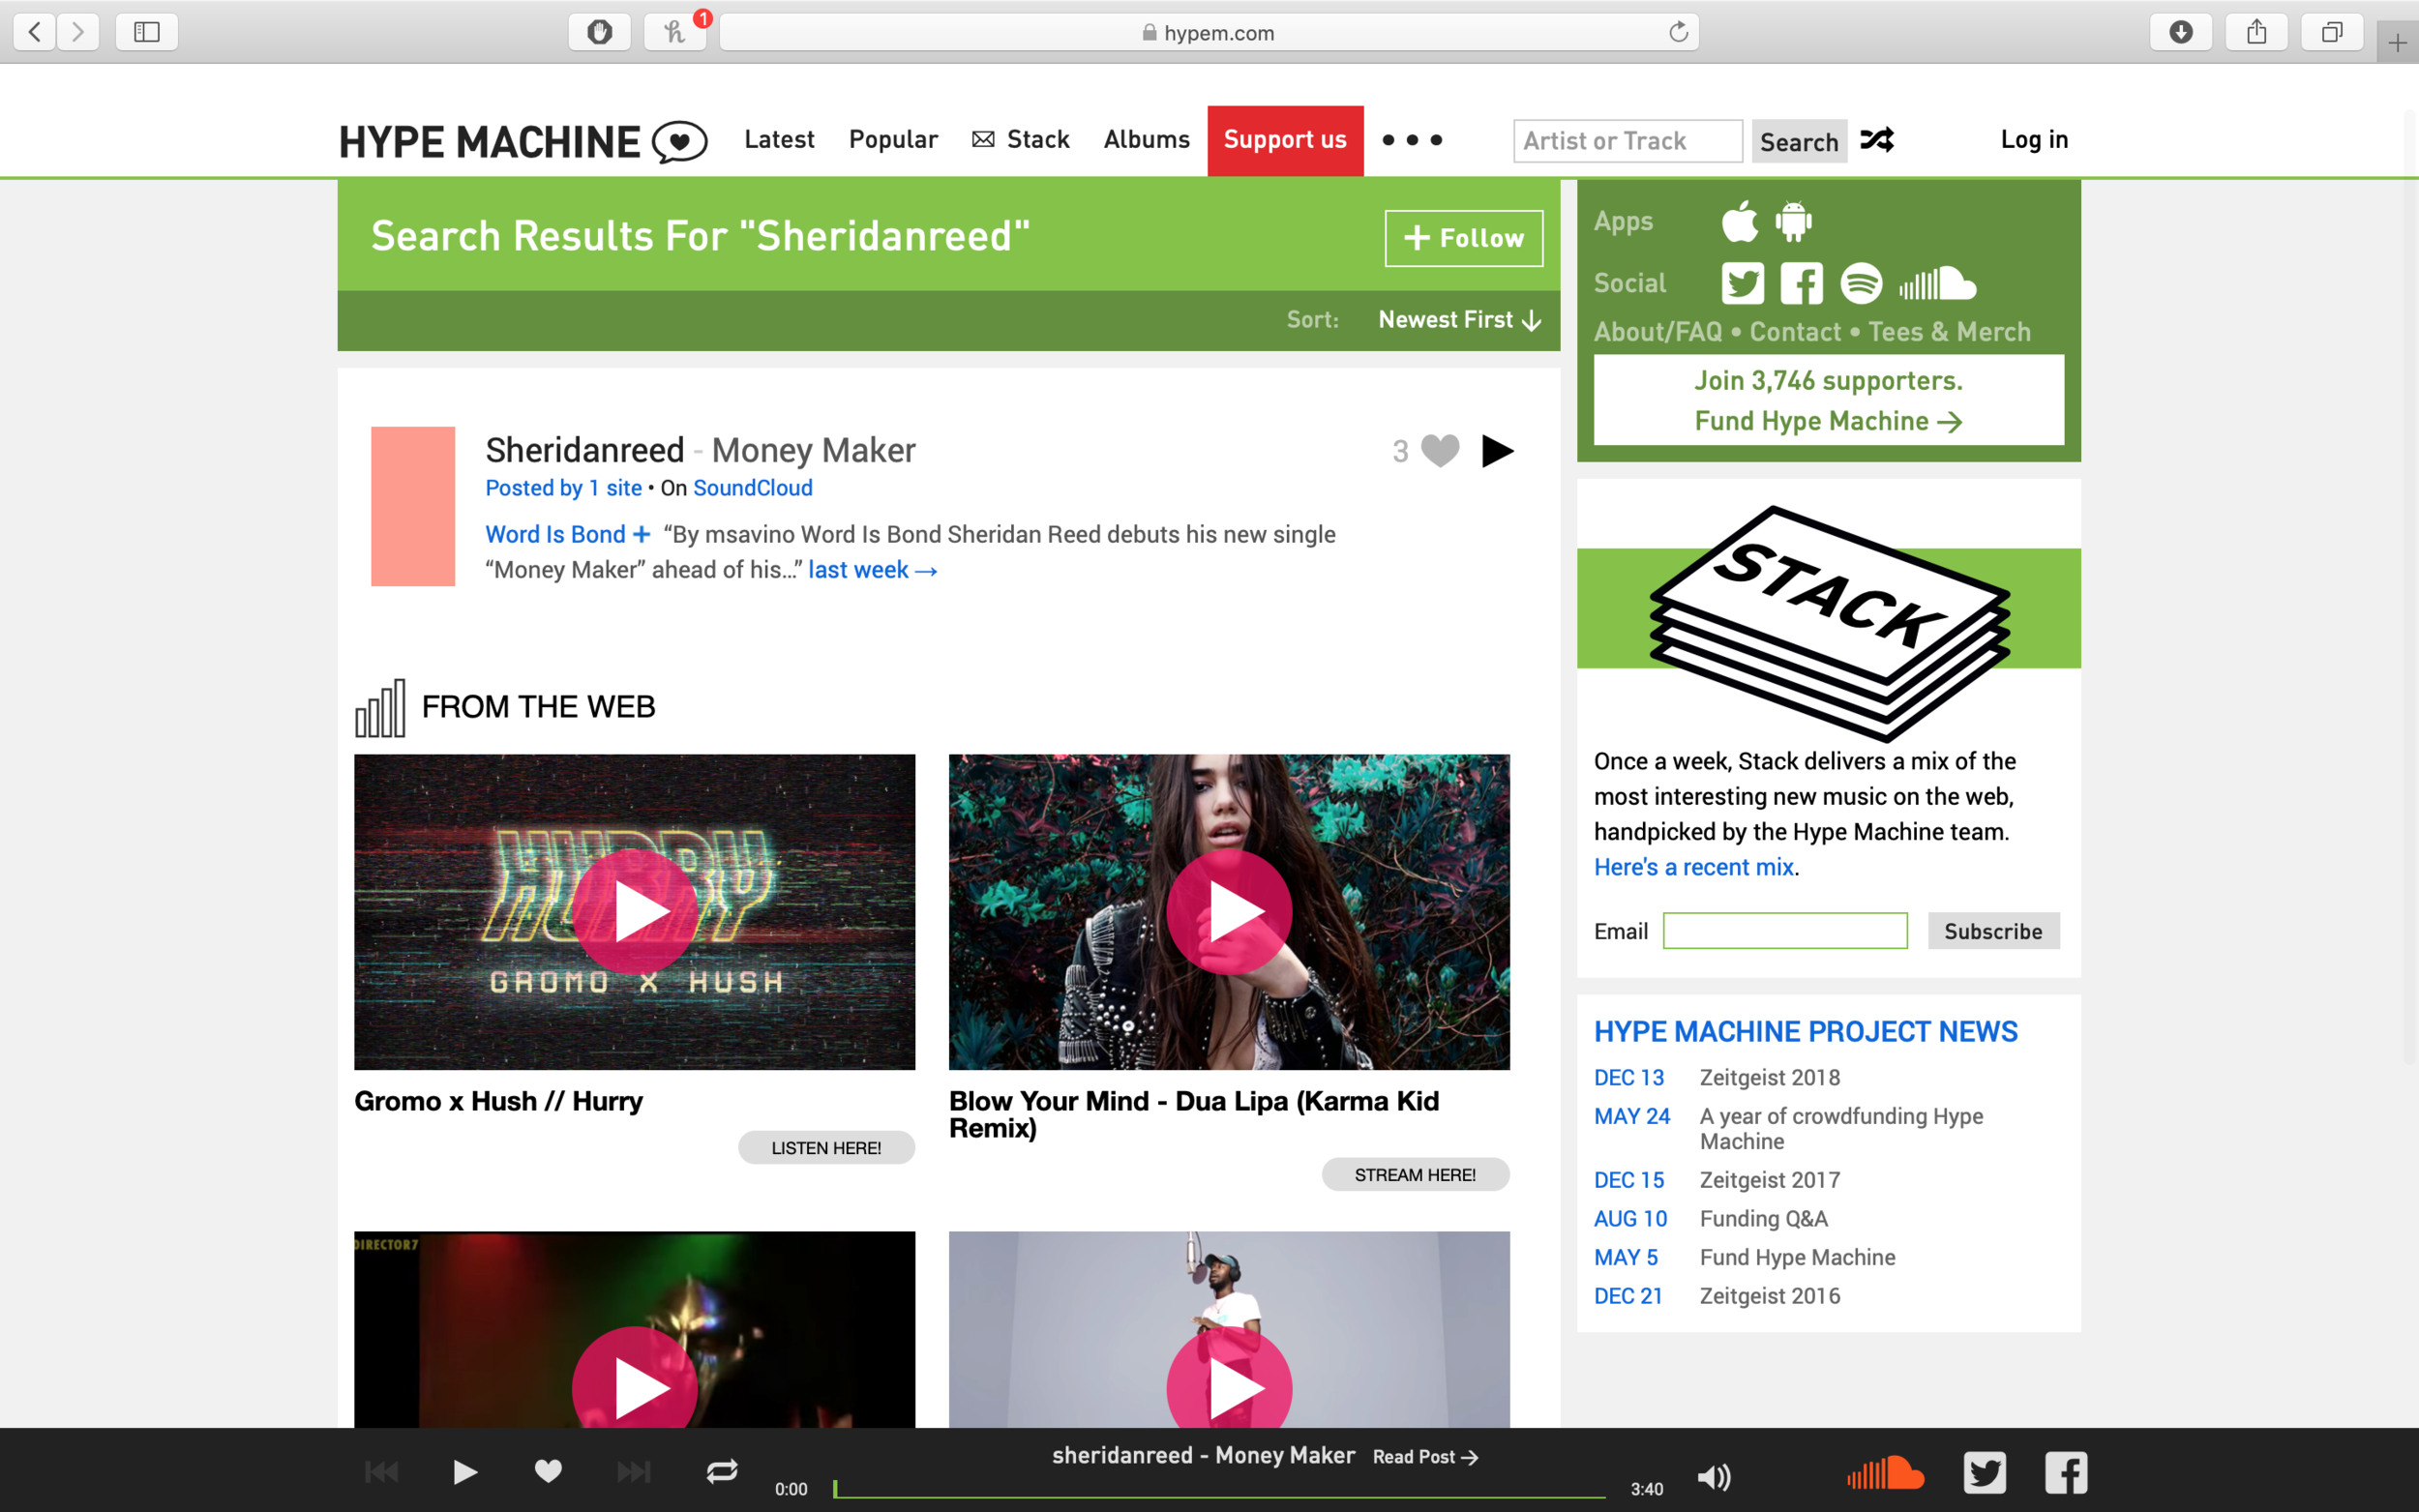Open the Safari share menu
The image size is (2419, 1512).
click(2257, 32)
